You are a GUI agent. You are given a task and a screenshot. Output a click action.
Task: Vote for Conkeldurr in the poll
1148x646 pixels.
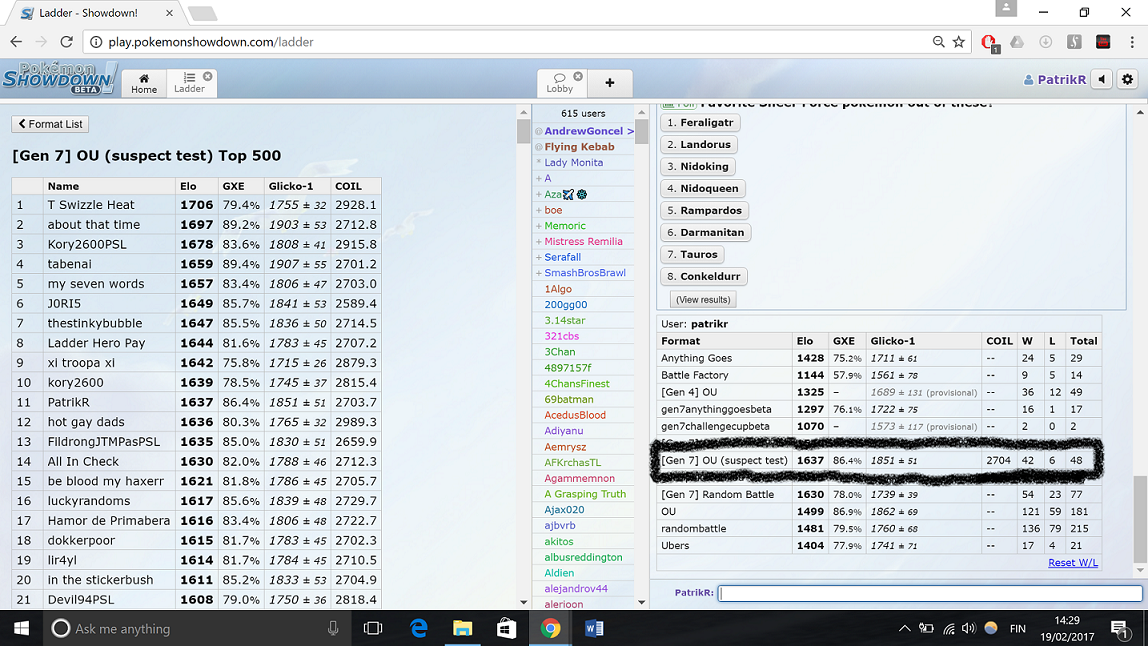point(704,276)
